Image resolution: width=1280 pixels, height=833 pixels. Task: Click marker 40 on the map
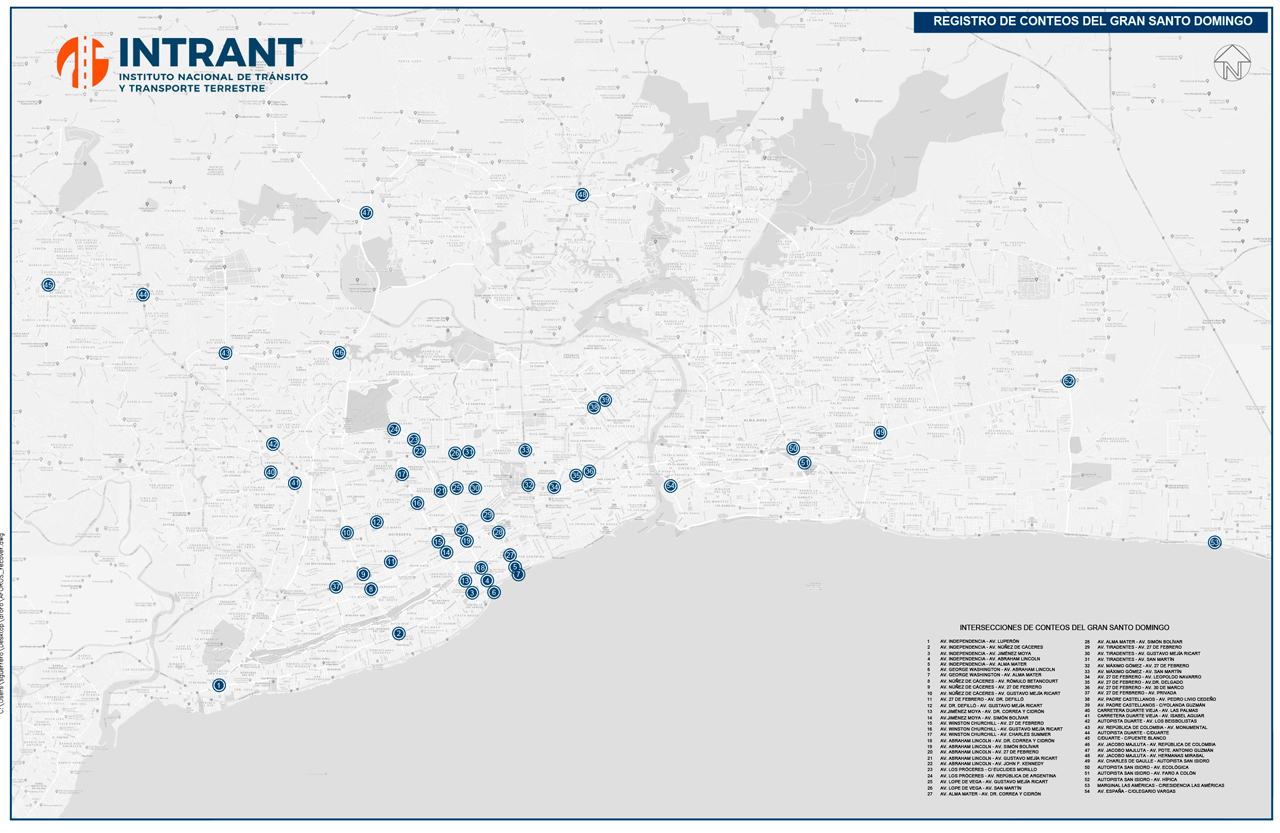point(270,472)
